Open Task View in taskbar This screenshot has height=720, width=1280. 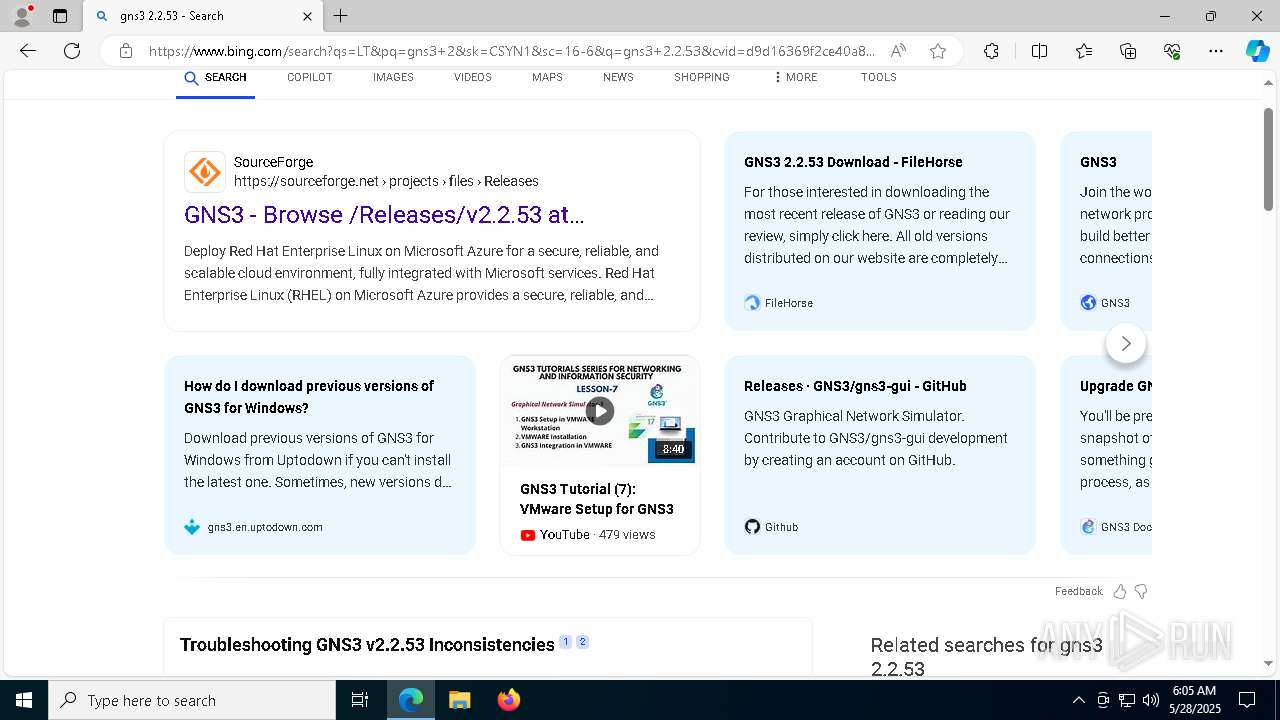click(360, 700)
